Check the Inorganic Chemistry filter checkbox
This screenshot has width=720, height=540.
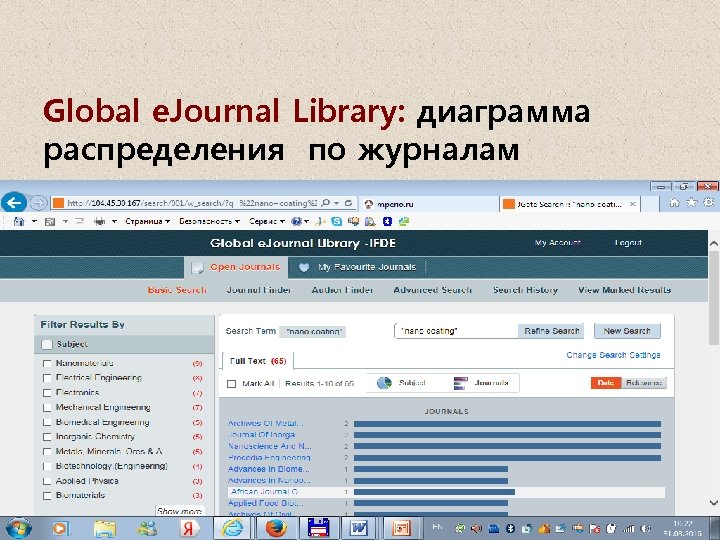pyautogui.click(x=47, y=437)
